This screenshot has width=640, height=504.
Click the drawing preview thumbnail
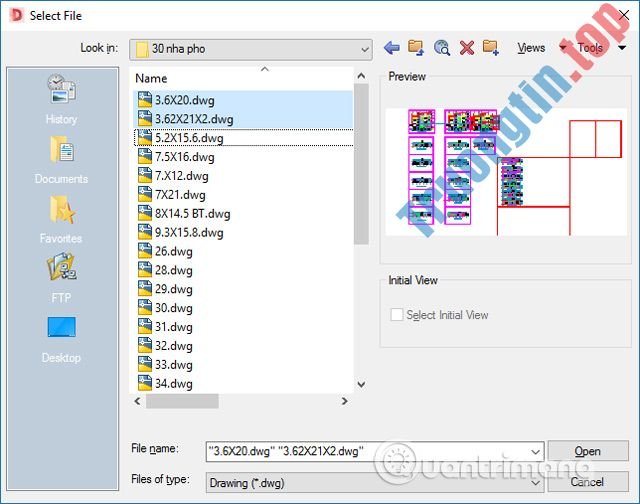pyautogui.click(x=506, y=172)
